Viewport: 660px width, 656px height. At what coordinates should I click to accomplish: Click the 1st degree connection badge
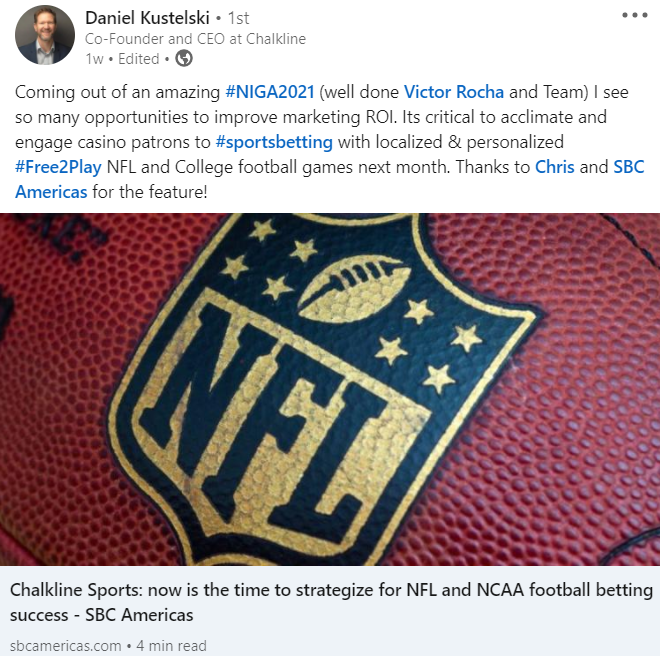coord(238,18)
